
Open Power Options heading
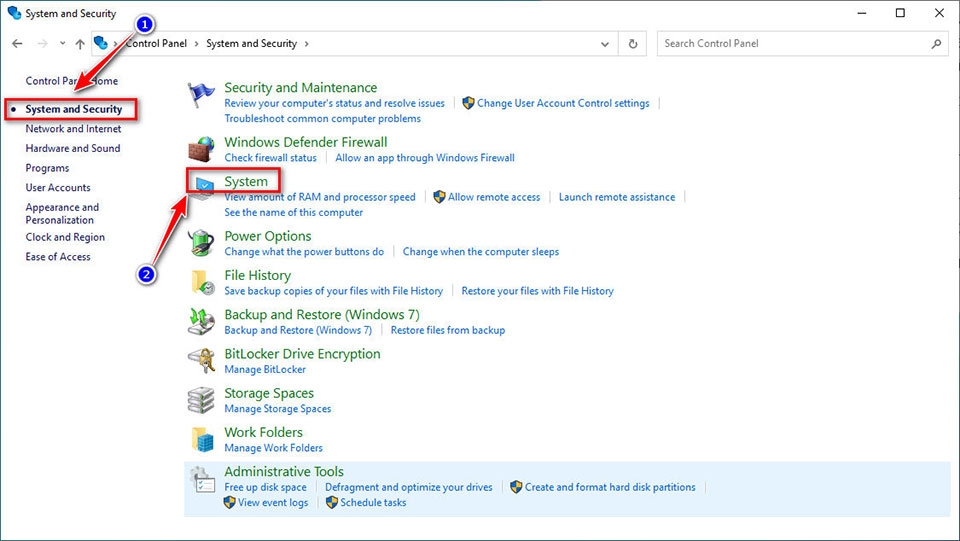(268, 236)
